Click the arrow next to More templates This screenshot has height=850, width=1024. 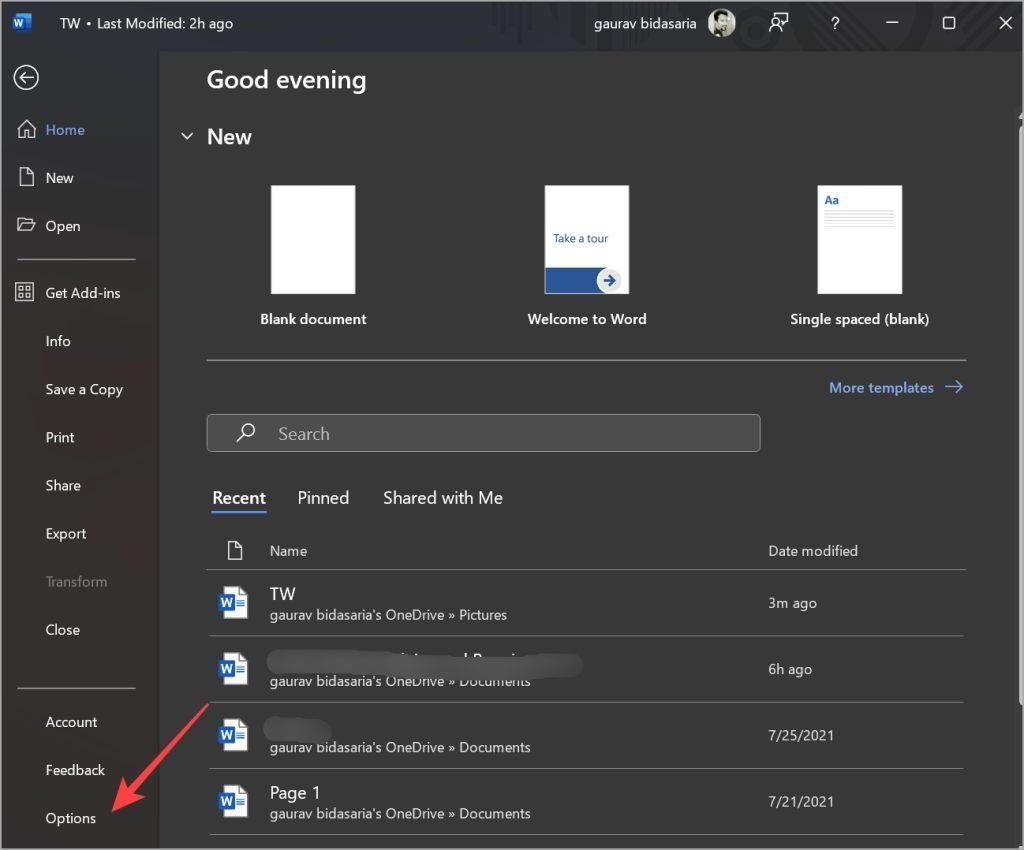point(953,386)
